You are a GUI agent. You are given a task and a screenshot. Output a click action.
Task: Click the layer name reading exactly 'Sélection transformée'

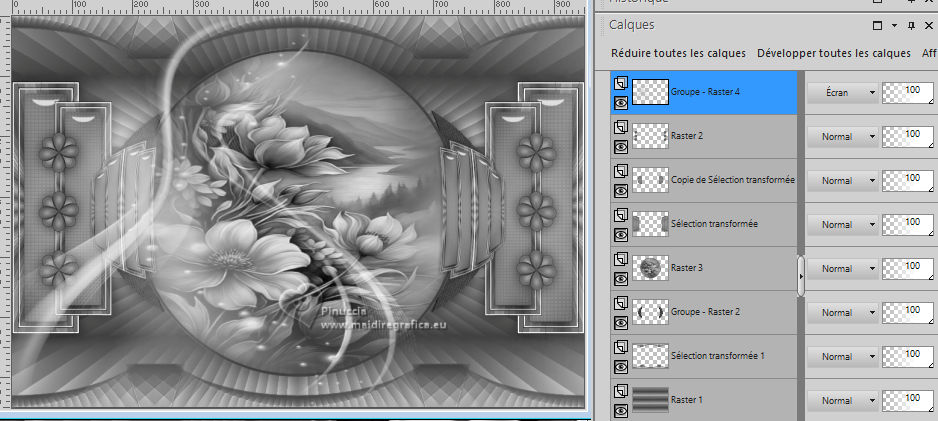pyautogui.click(x=714, y=224)
